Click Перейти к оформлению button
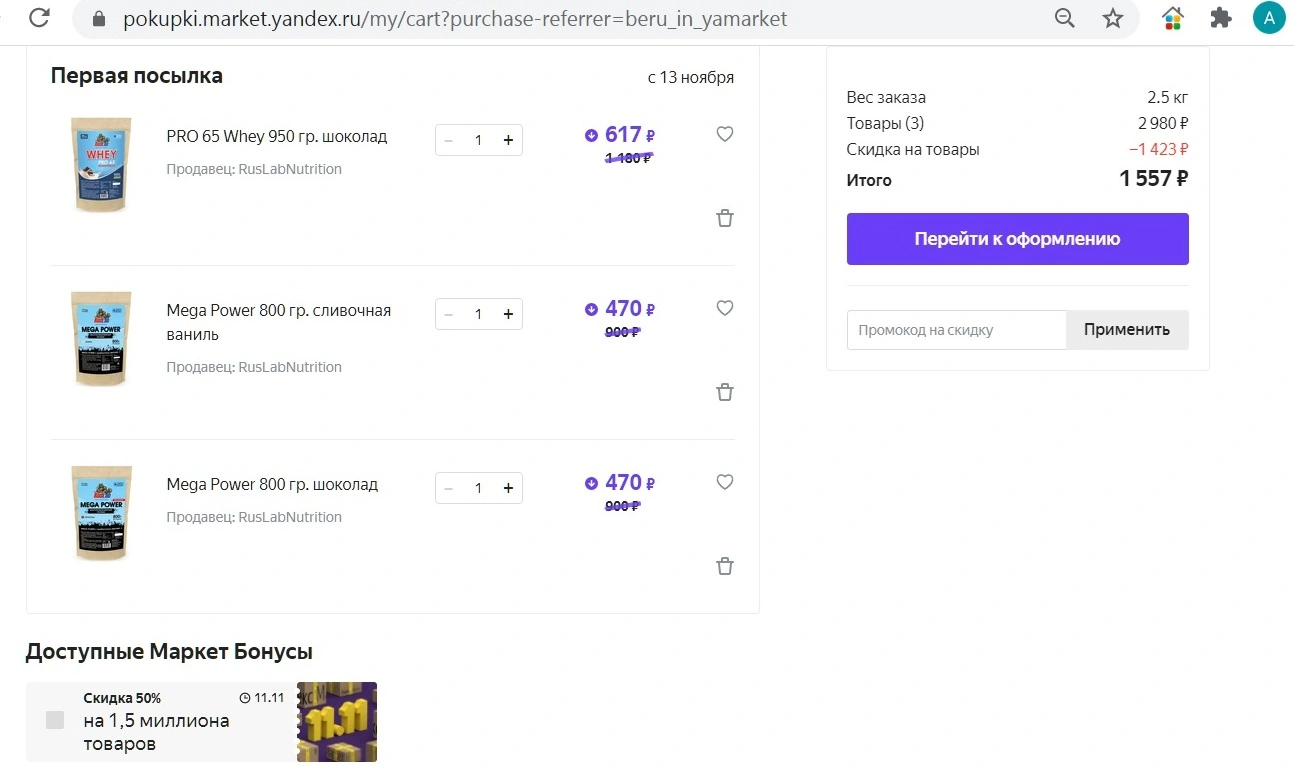The image size is (1294, 766). (1017, 239)
